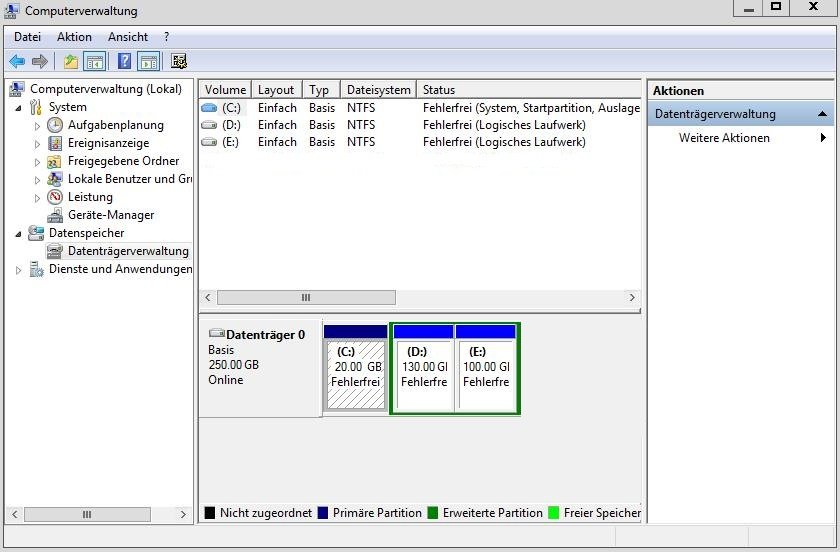The height and width of the screenshot is (552, 840).
Task: Click the Datenspeicher storage icon
Action: point(36,233)
